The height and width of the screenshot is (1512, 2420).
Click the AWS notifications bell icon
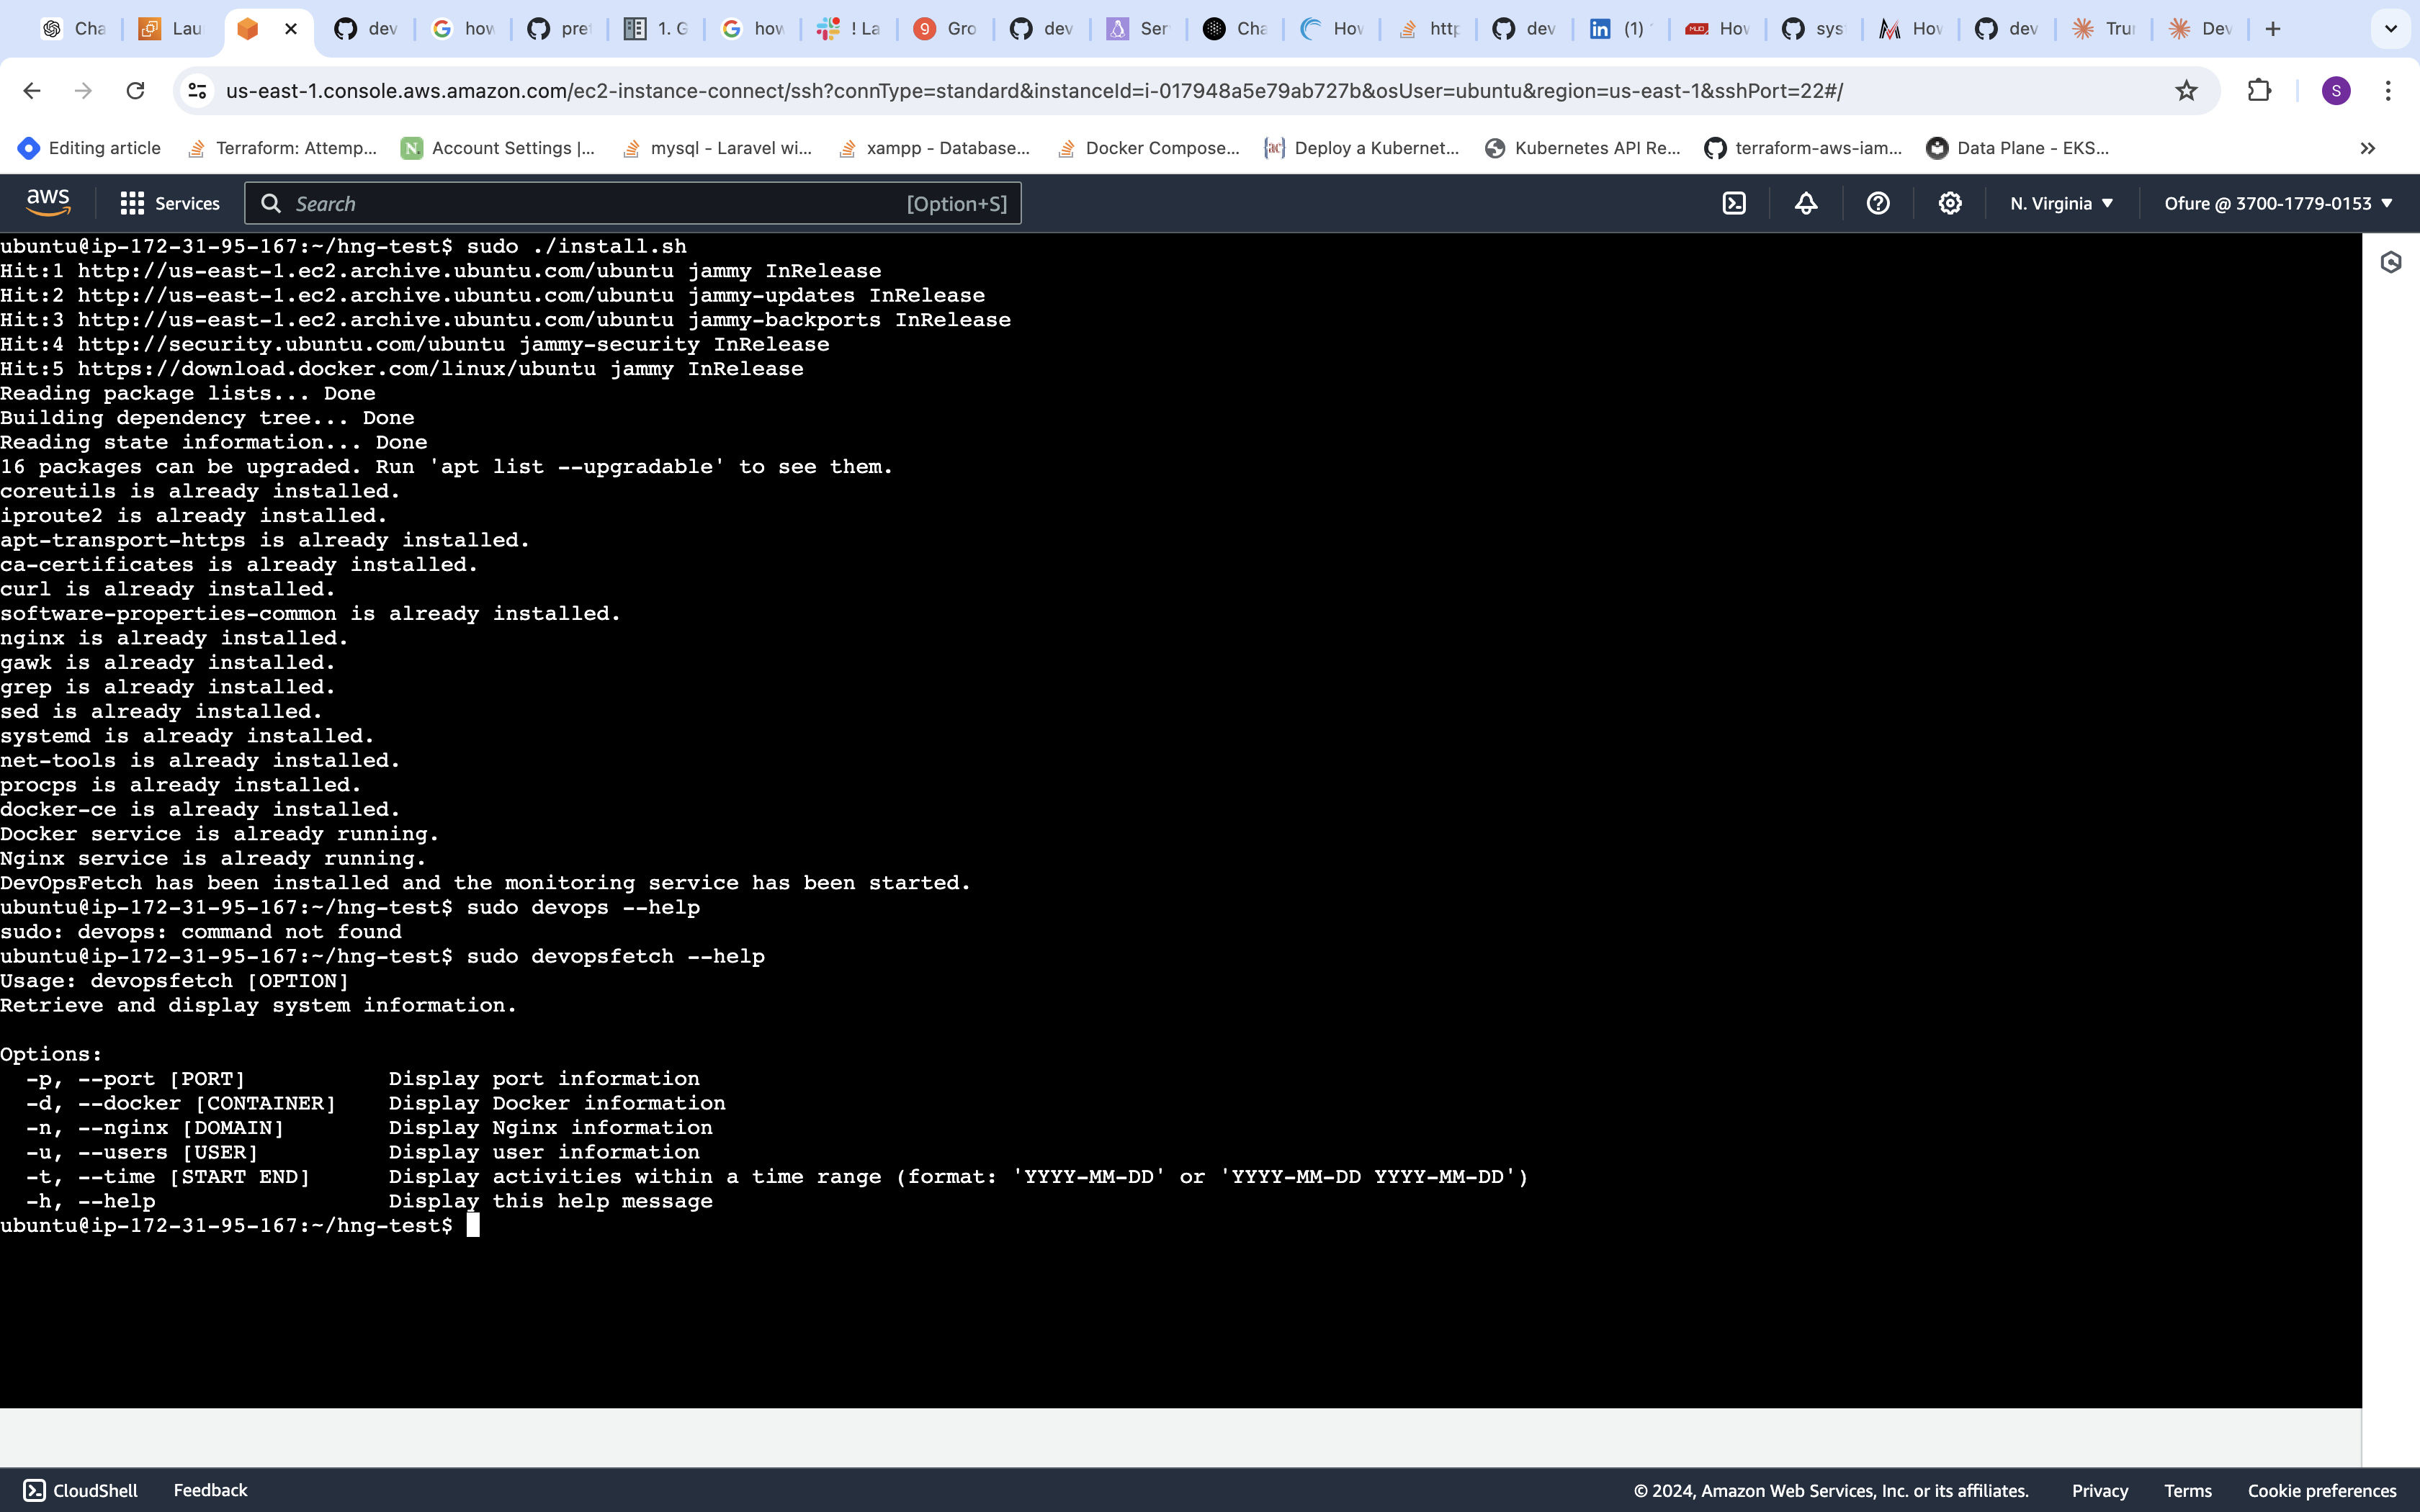[x=1807, y=204]
